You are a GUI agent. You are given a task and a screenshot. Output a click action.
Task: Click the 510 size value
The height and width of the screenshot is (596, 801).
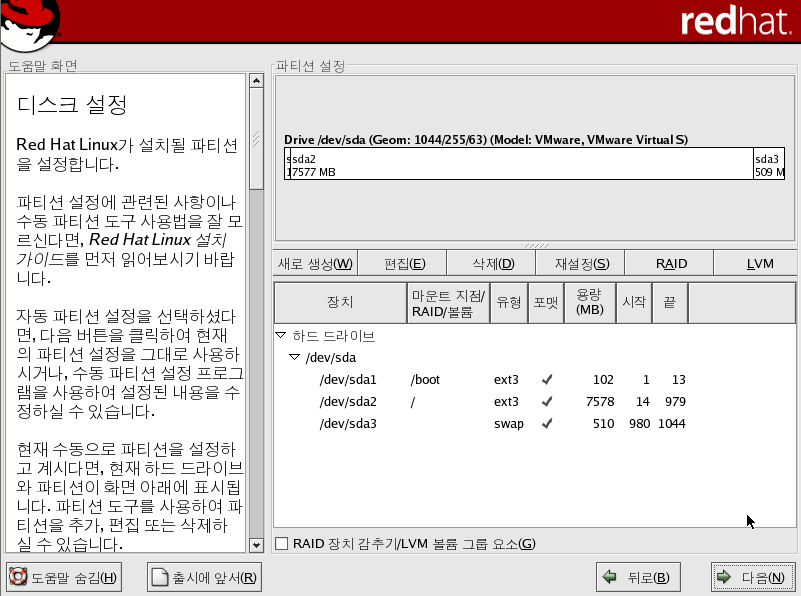pyautogui.click(x=603, y=424)
